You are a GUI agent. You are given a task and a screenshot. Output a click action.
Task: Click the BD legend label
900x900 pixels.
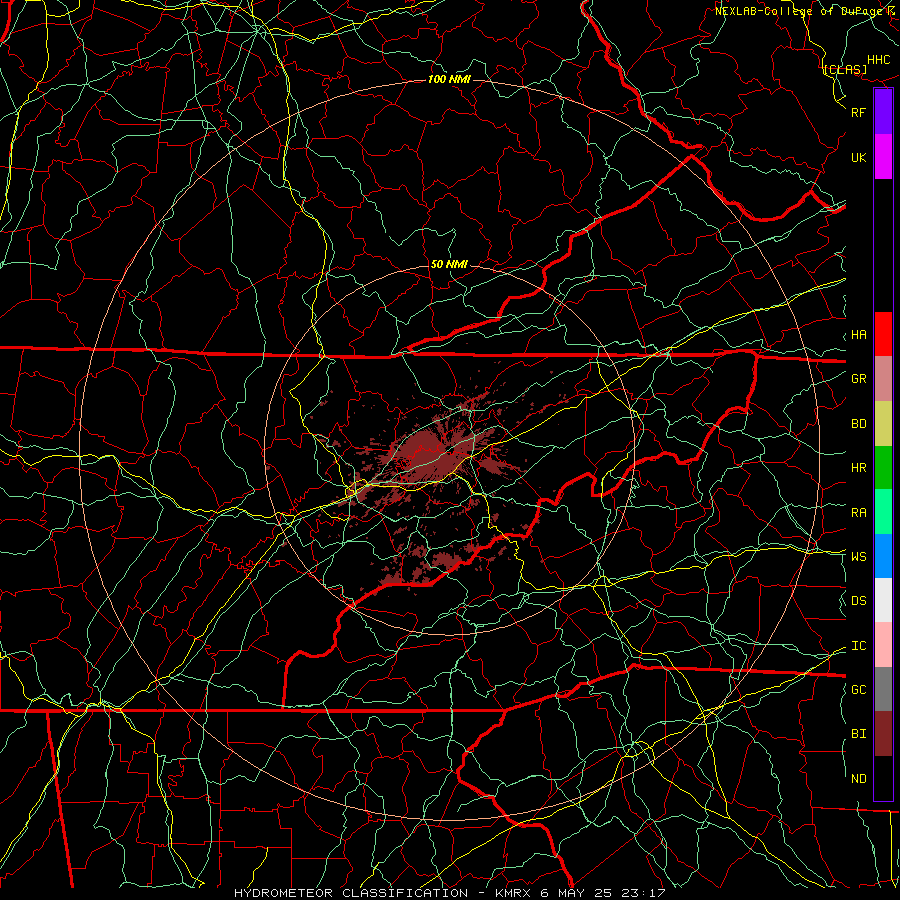pos(859,423)
